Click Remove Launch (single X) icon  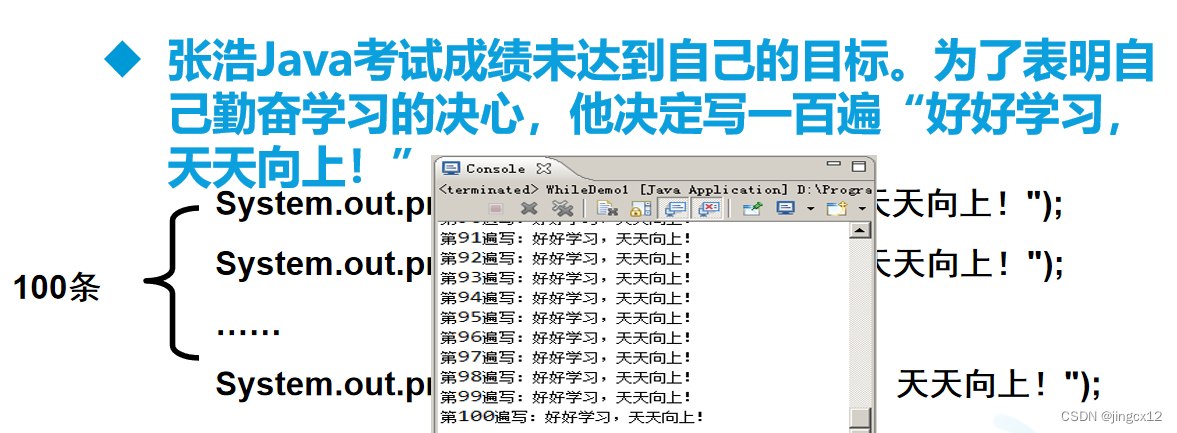(x=529, y=208)
